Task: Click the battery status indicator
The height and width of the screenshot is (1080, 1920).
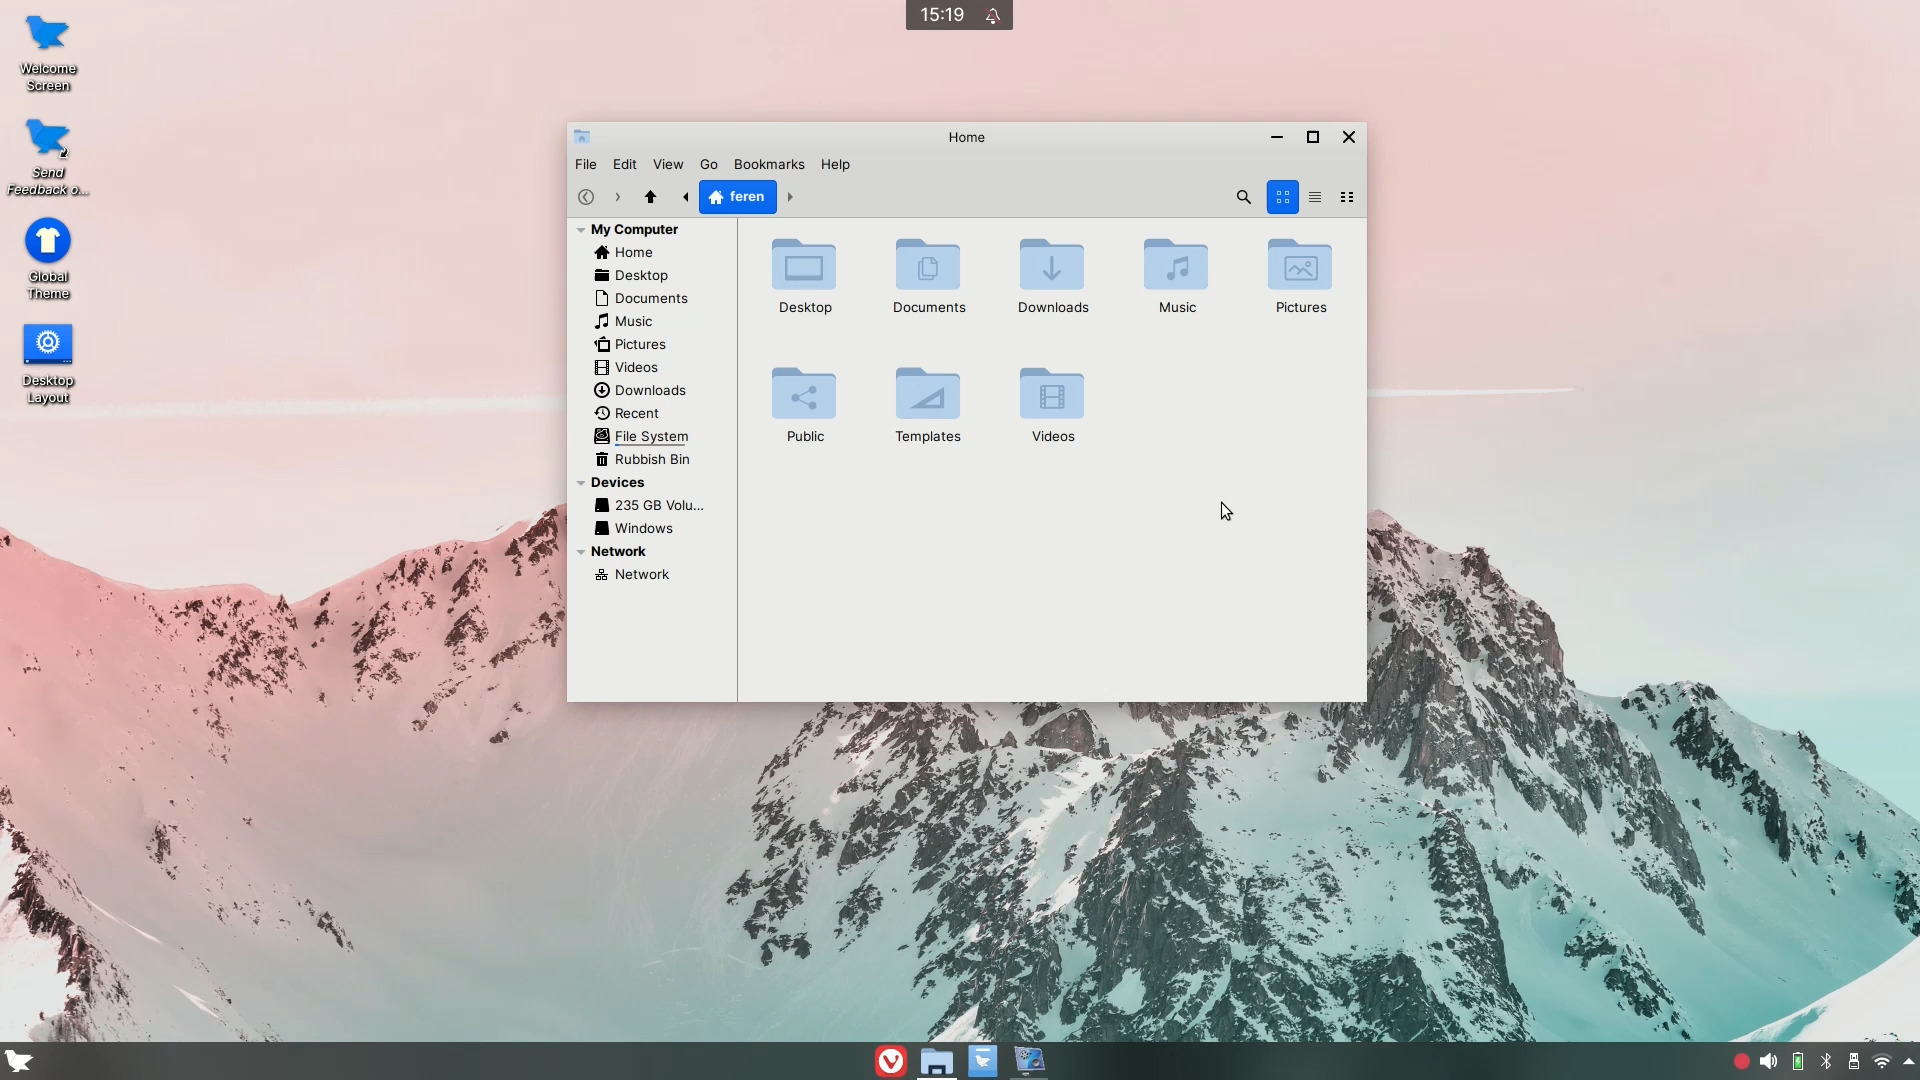Action: pos(1797,1061)
